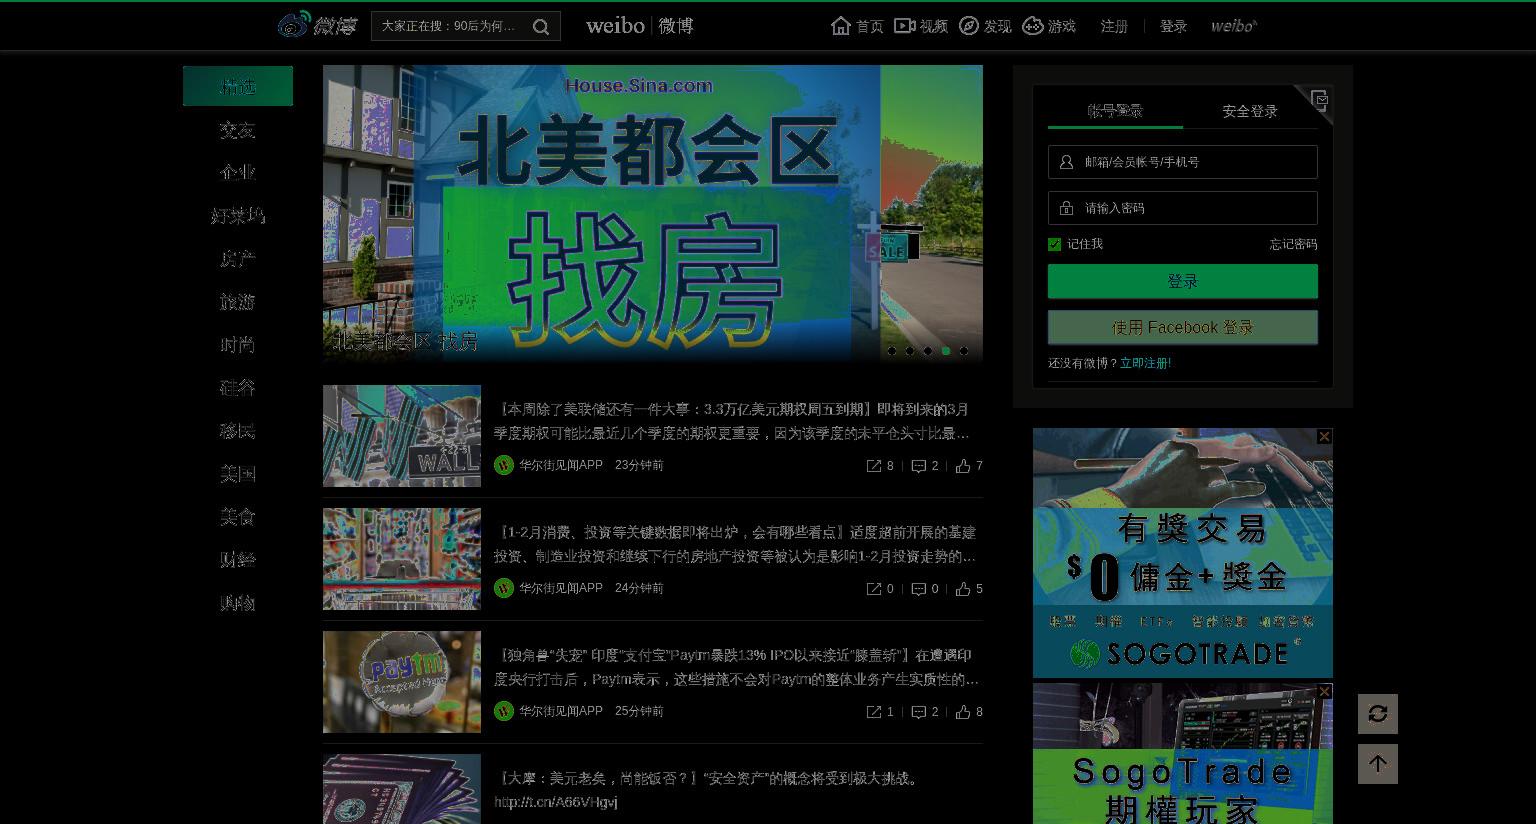Image resolution: width=1536 pixels, height=824 pixels.
Task: Toggle the 记住我 checkbox
Action: (1054, 244)
